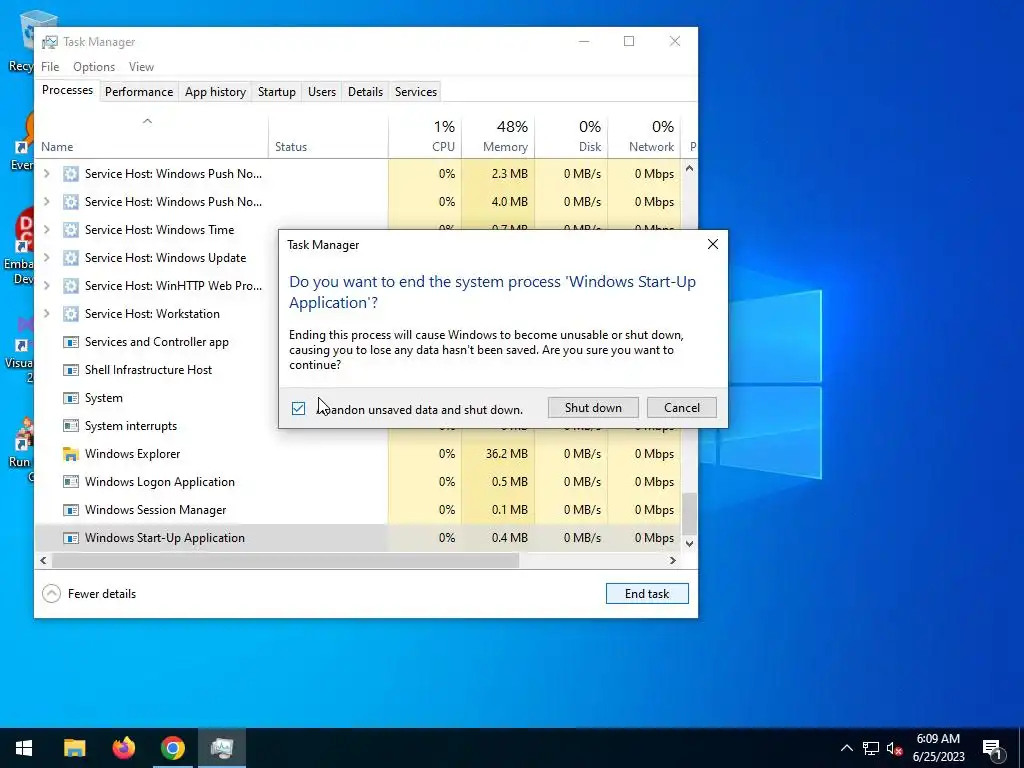This screenshot has width=1024, height=768.
Task: Click Fewer details link
Action: pos(102,594)
